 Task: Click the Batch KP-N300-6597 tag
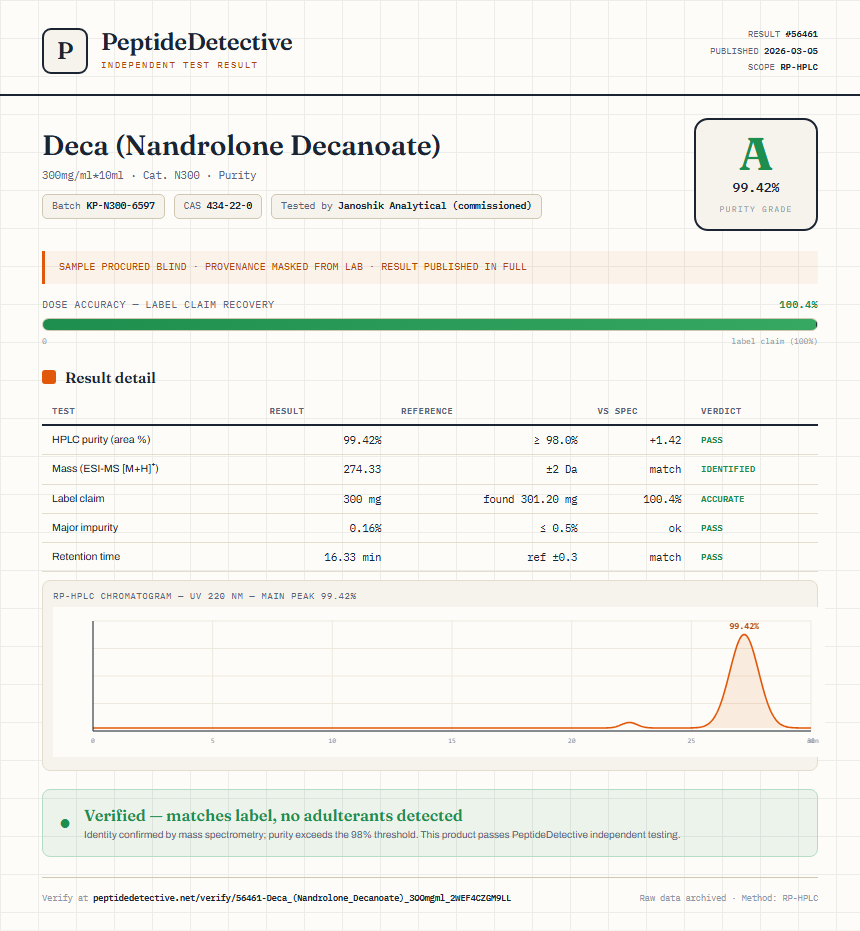pyautogui.click(x=103, y=206)
